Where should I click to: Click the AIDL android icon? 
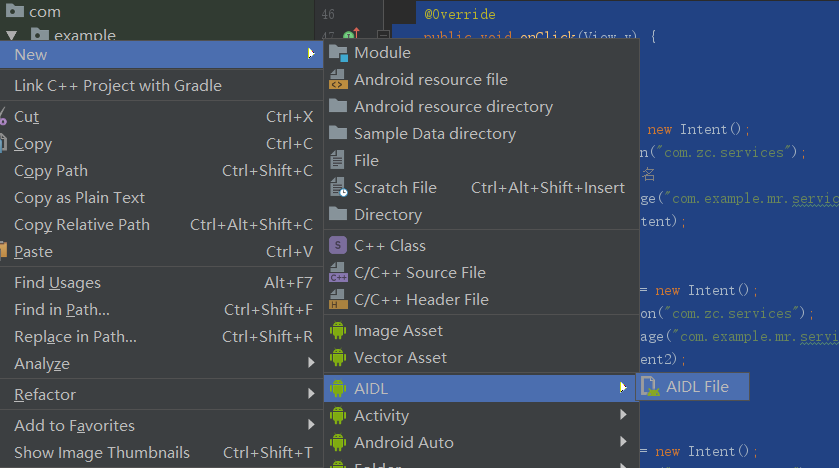click(338, 388)
